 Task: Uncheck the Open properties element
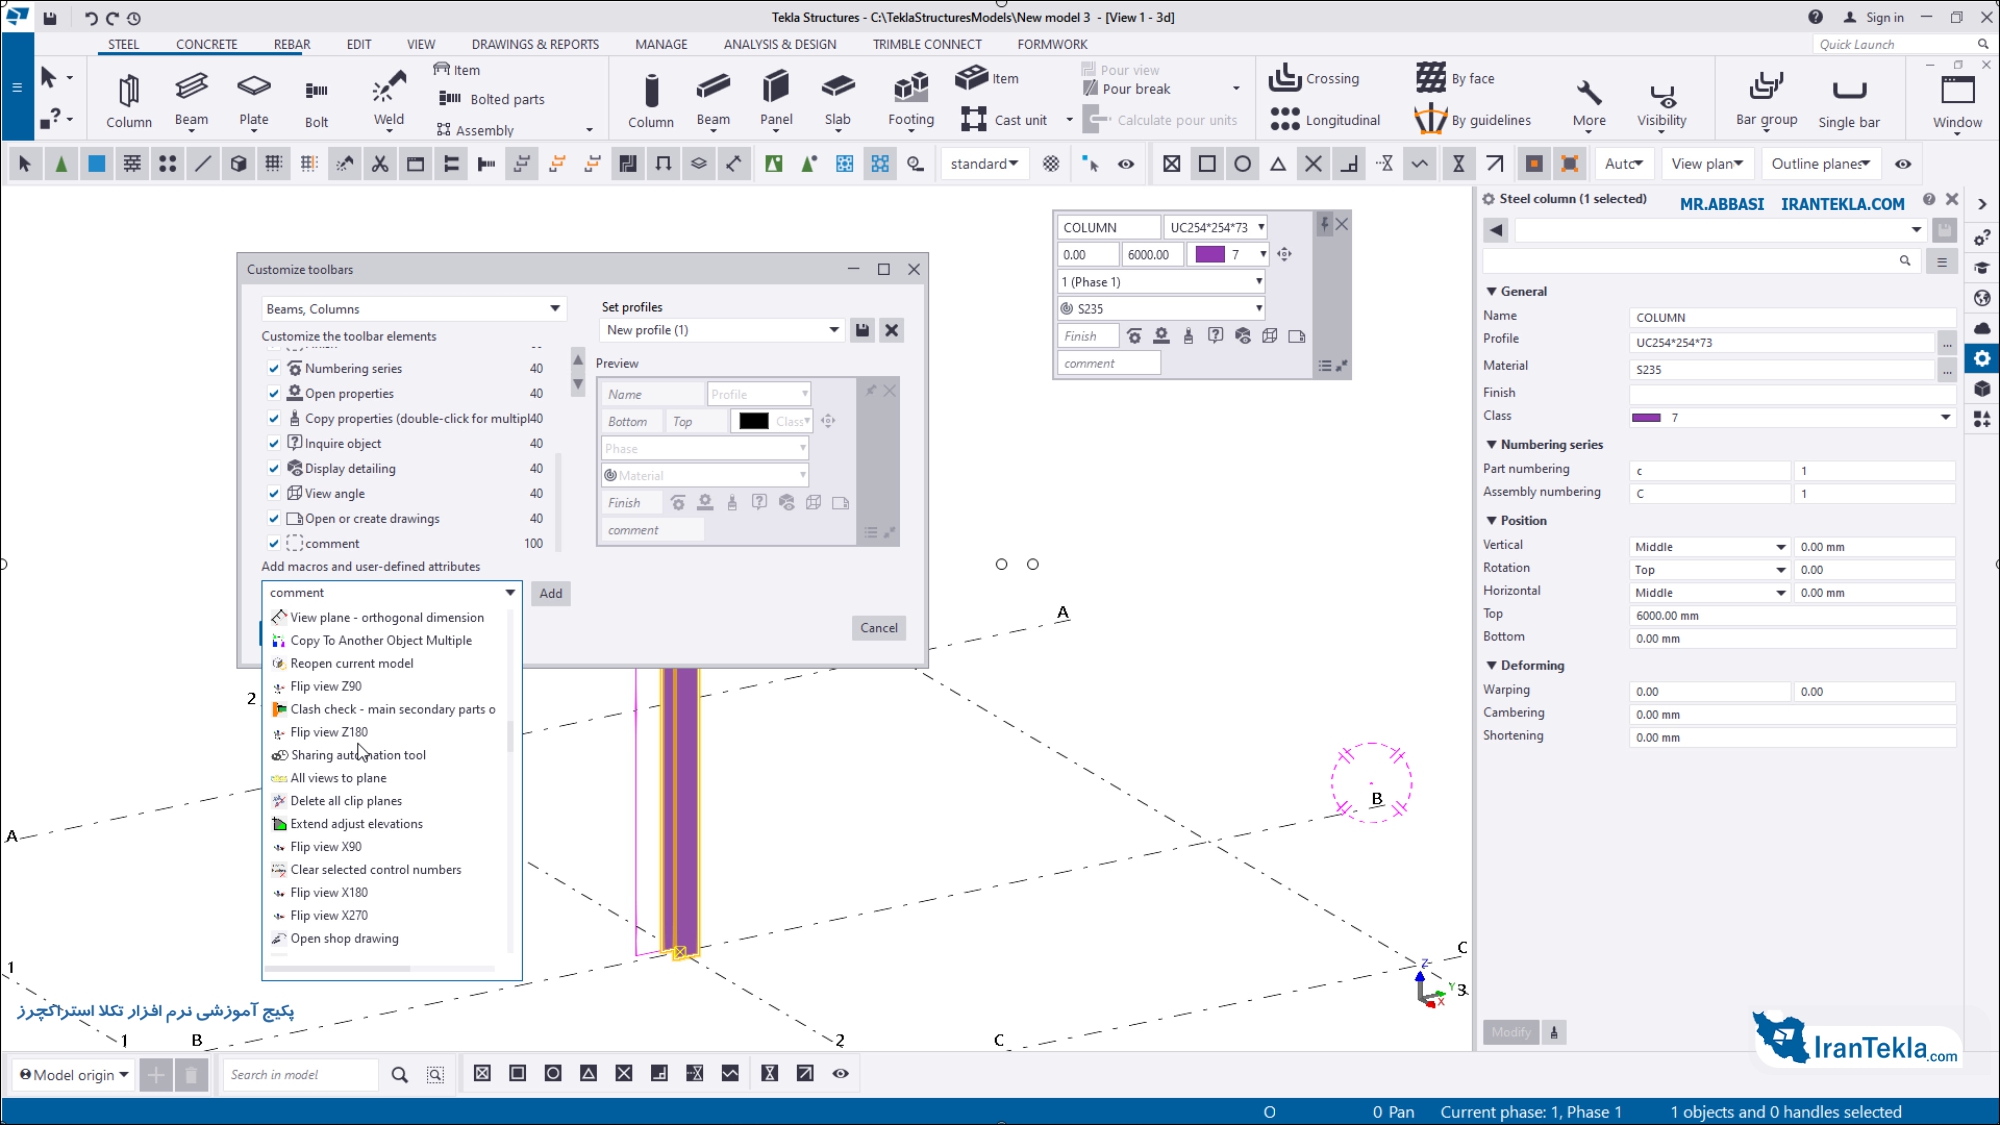[x=273, y=393]
